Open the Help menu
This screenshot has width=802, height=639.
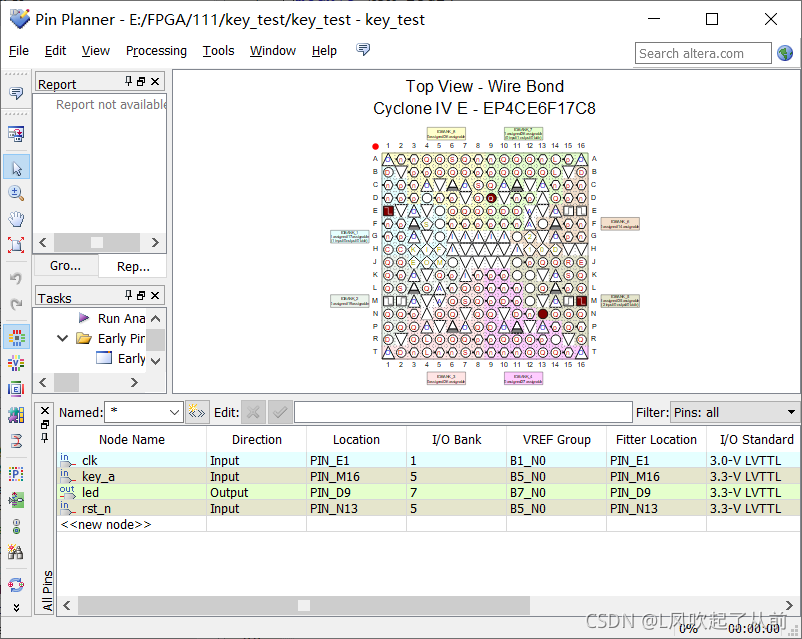(x=324, y=51)
